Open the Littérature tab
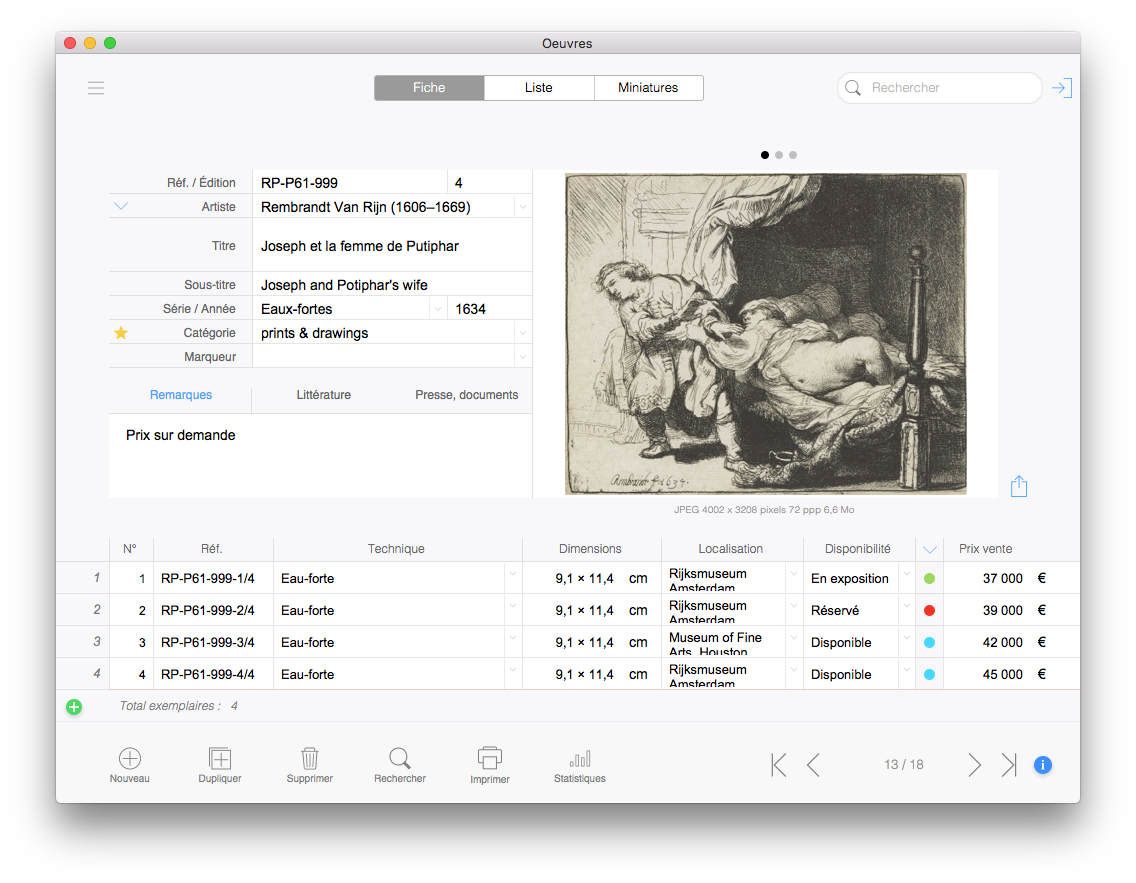Screen dimensions: 1136x883 (x=324, y=395)
